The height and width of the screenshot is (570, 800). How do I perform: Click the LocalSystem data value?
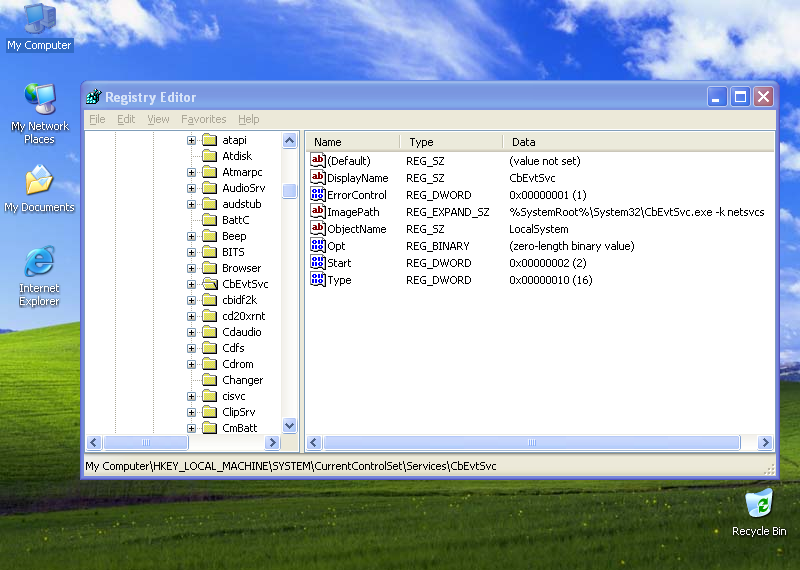pos(539,229)
